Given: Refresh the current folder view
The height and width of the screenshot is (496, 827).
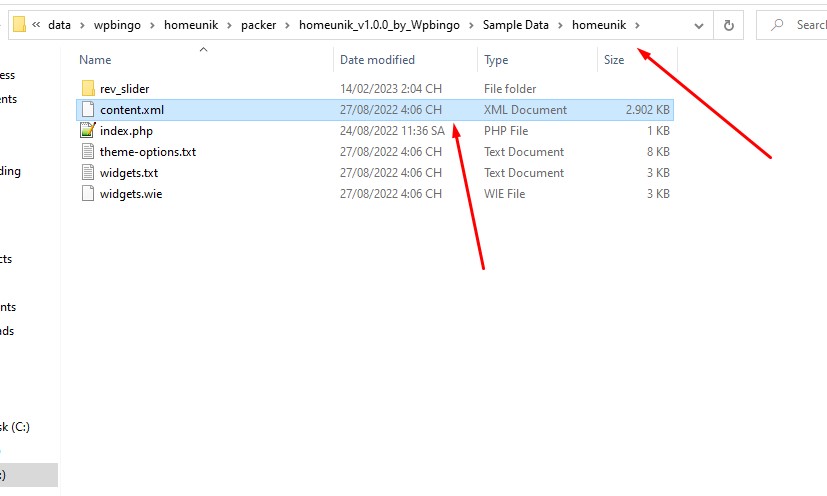Looking at the screenshot, I should pyautogui.click(x=728, y=25).
